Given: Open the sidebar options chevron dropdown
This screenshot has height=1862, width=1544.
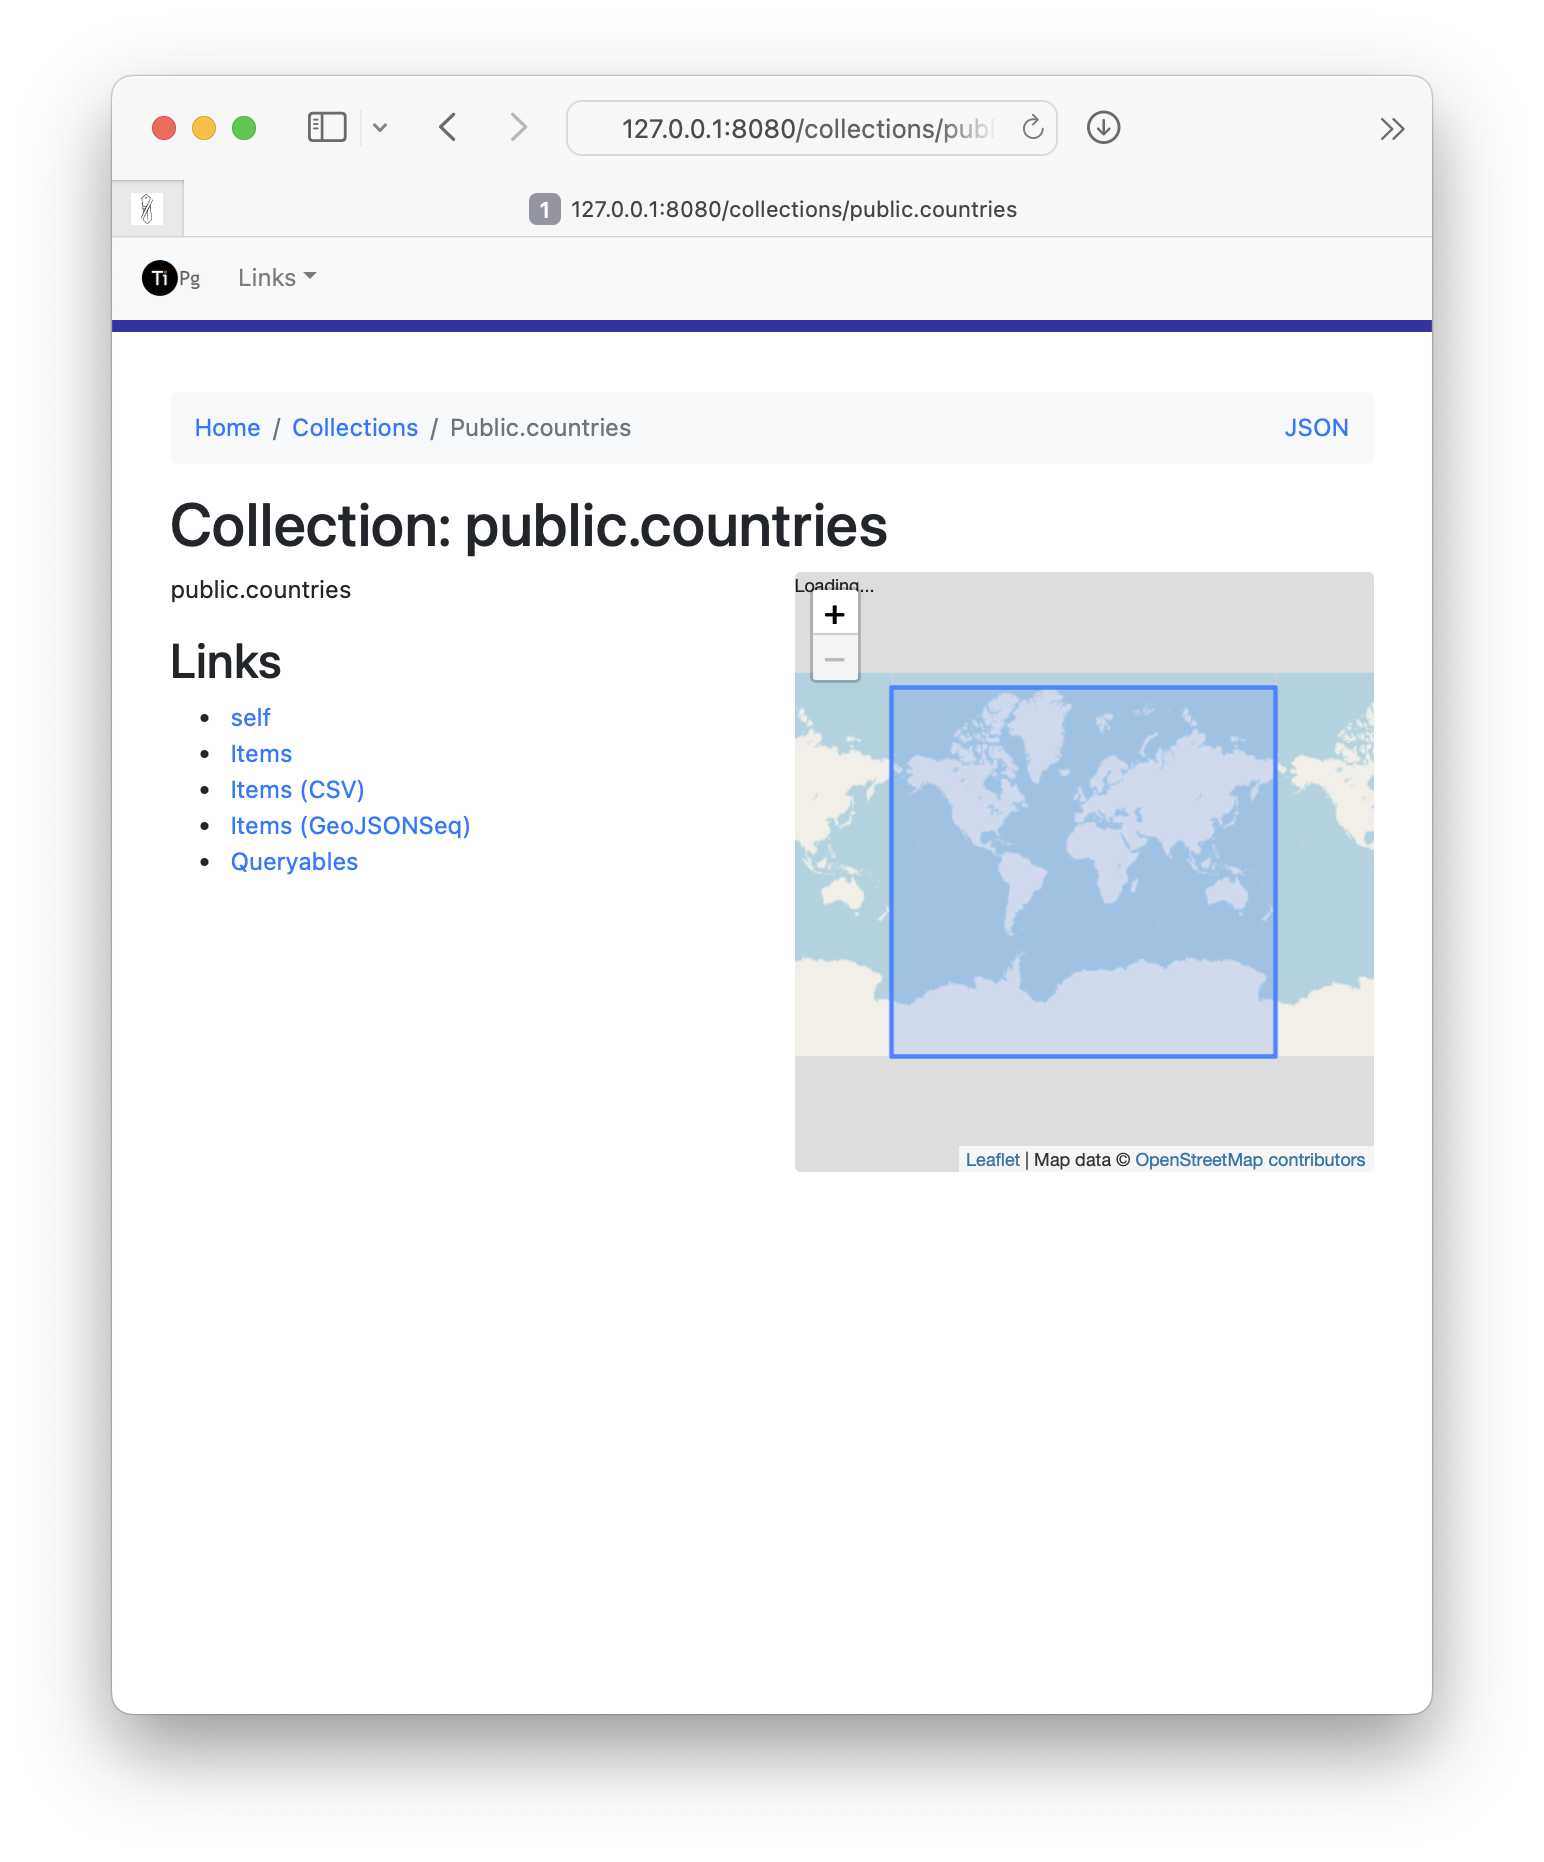Looking at the screenshot, I should click(x=380, y=128).
